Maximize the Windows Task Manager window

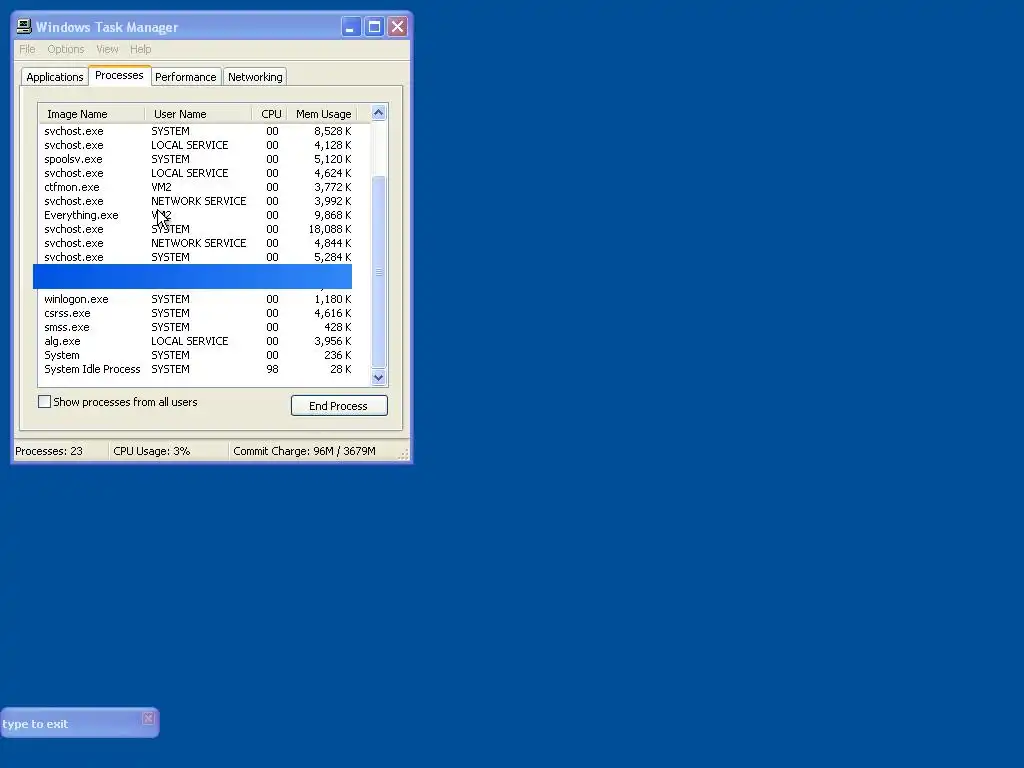click(x=374, y=27)
